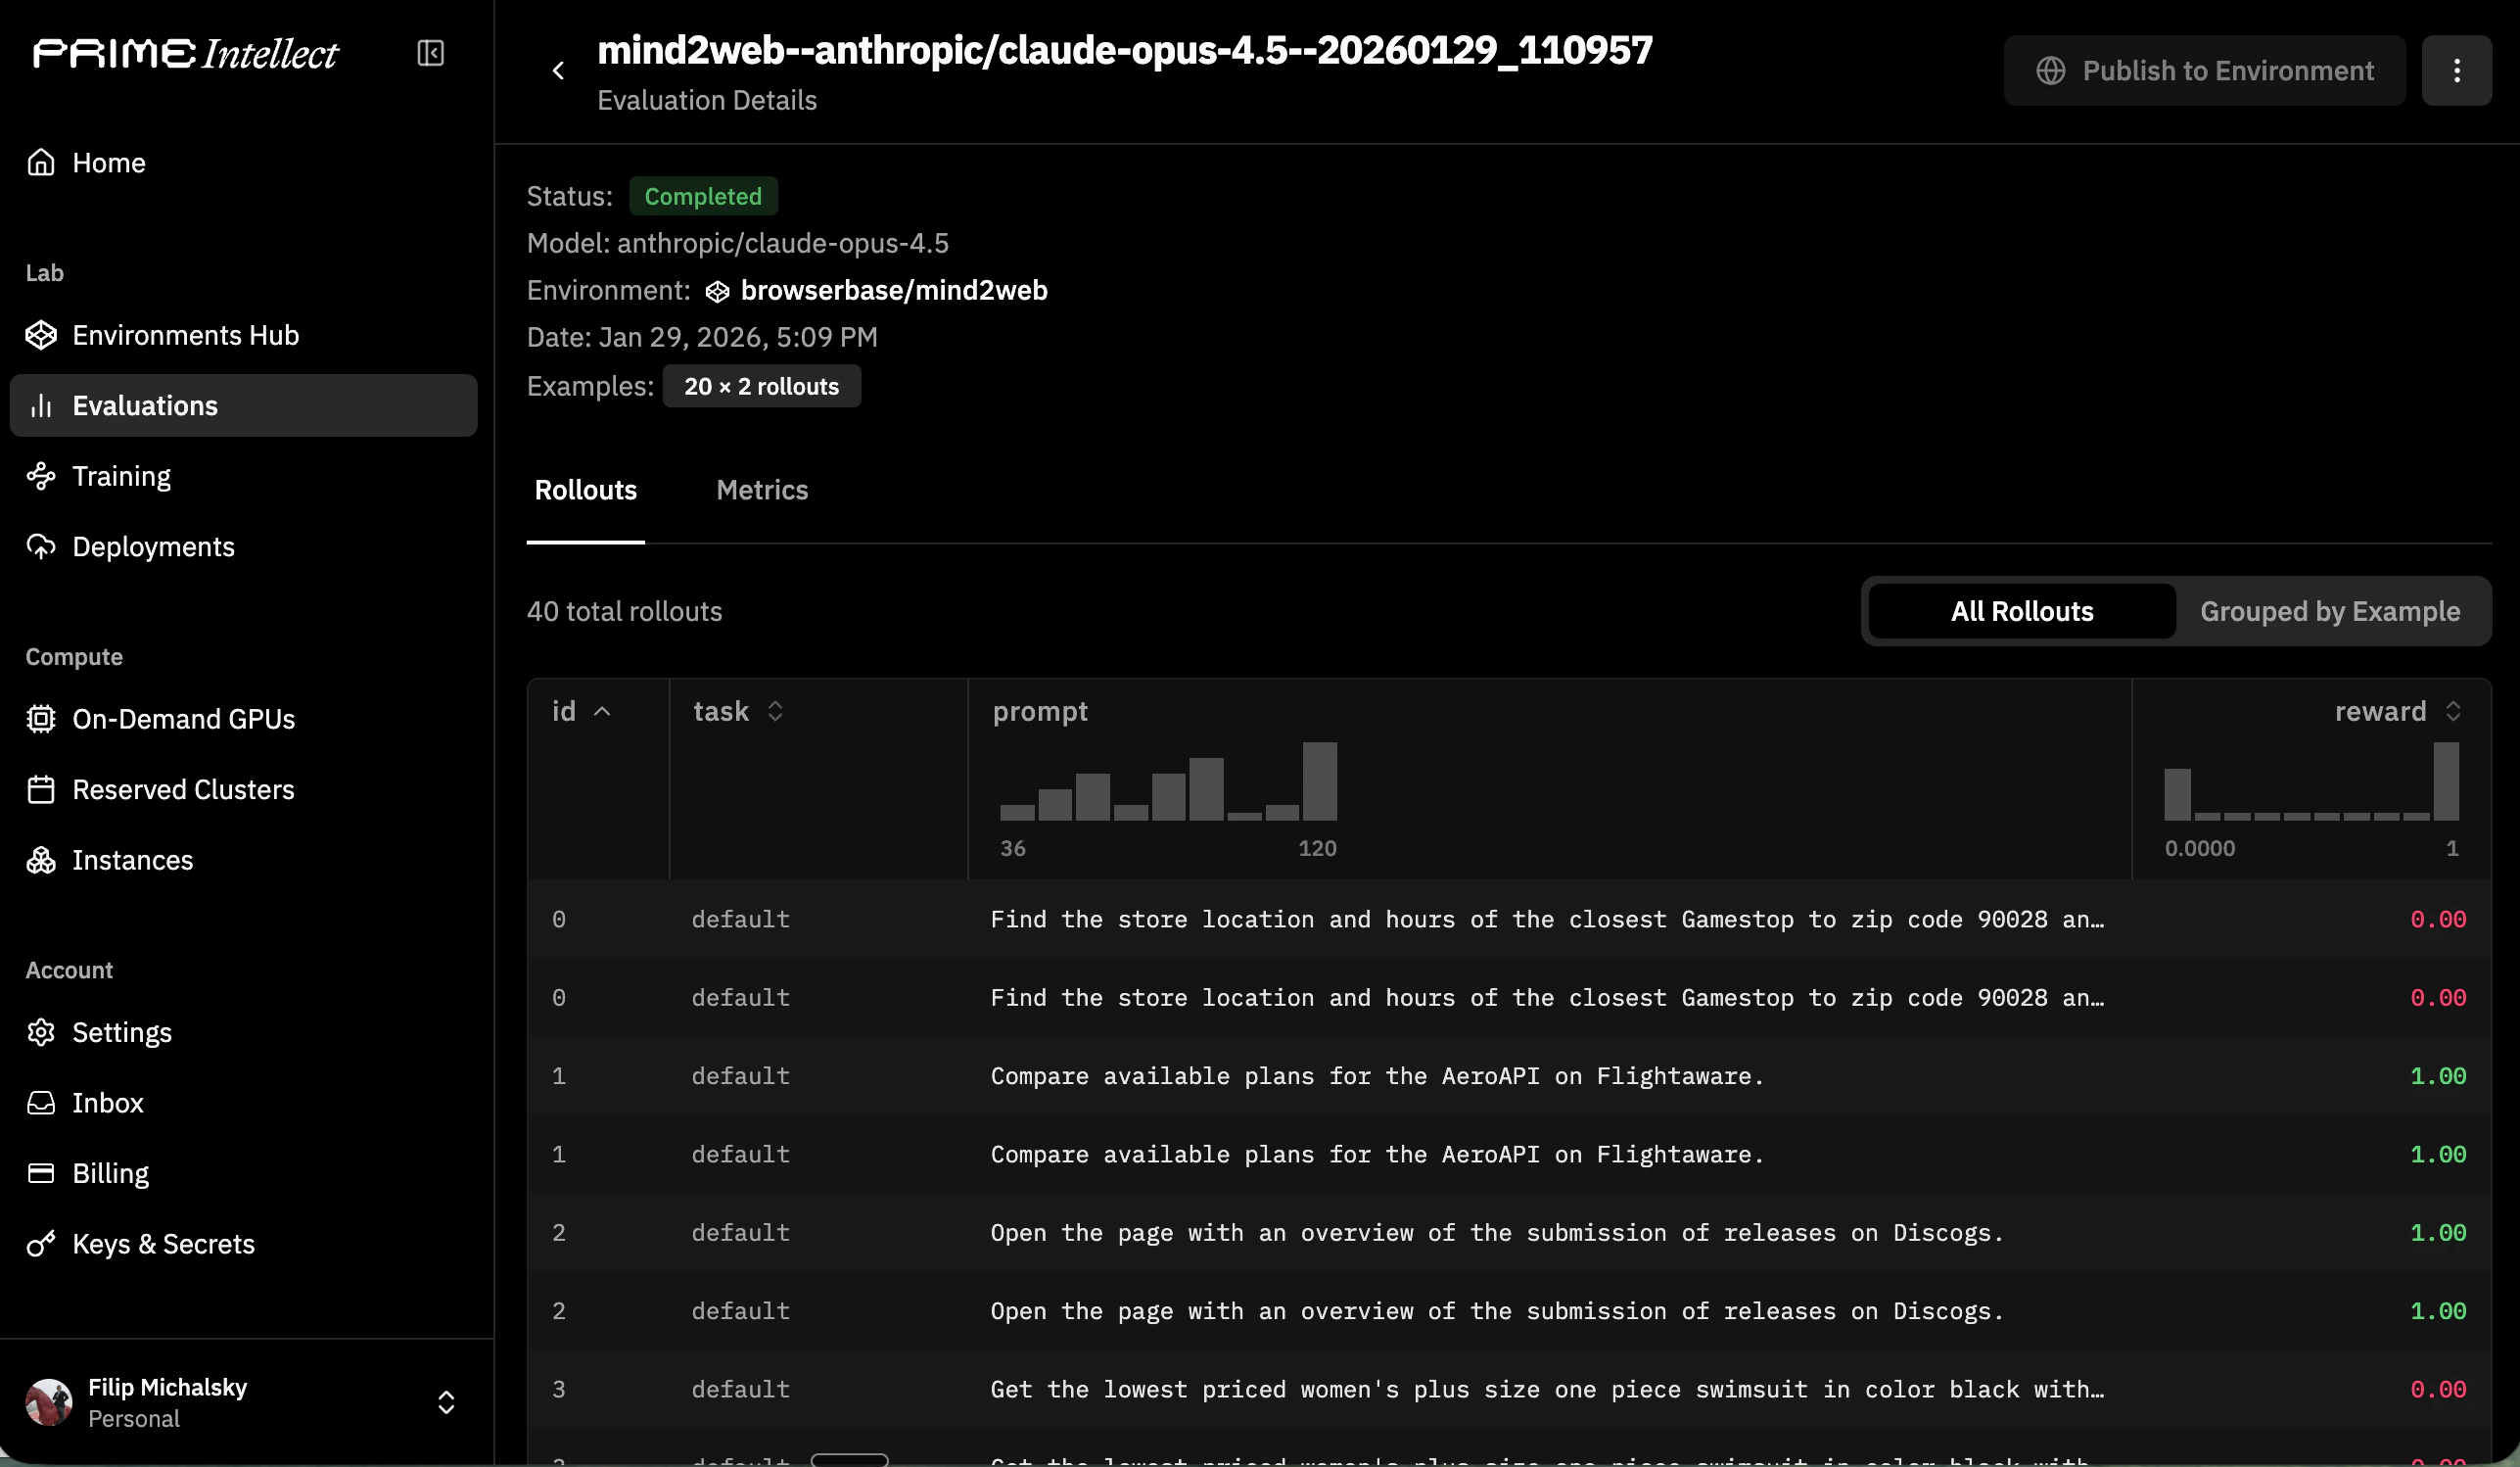Sort rollouts by the id column chevron
The image size is (2520, 1467).
(604, 710)
